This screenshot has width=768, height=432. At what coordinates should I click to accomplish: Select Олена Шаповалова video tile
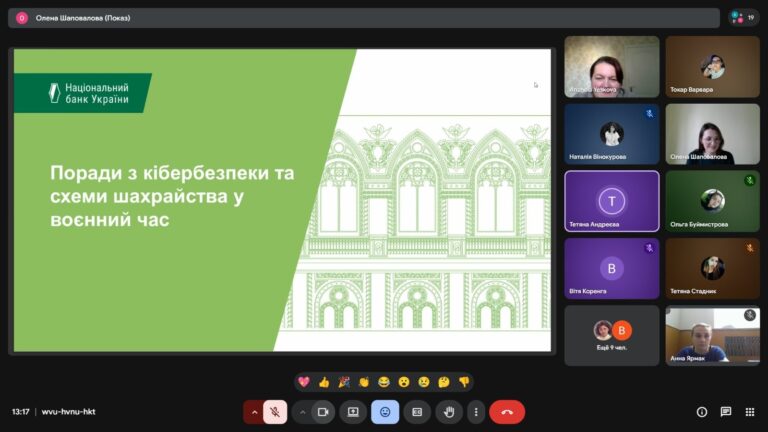tap(712, 134)
